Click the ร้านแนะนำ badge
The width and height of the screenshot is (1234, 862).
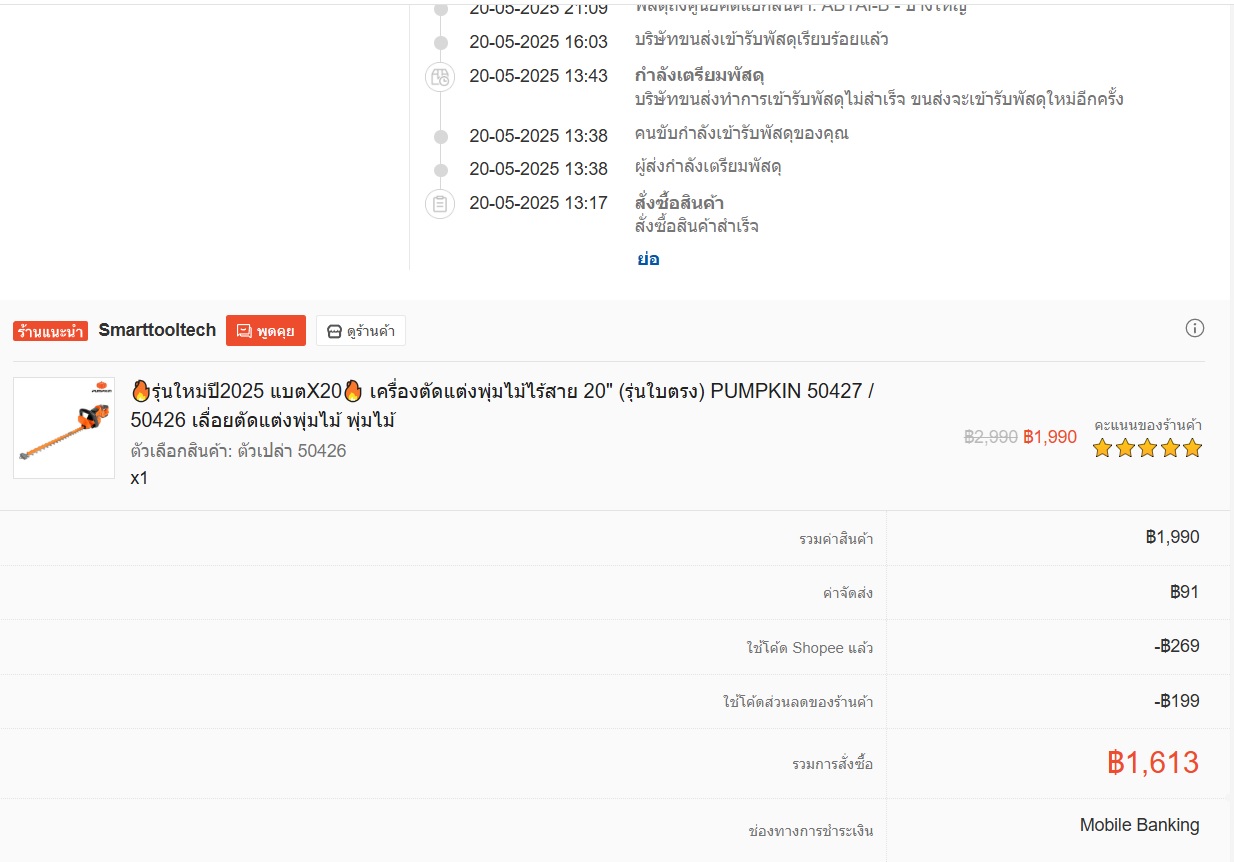click(x=50, y=331)
